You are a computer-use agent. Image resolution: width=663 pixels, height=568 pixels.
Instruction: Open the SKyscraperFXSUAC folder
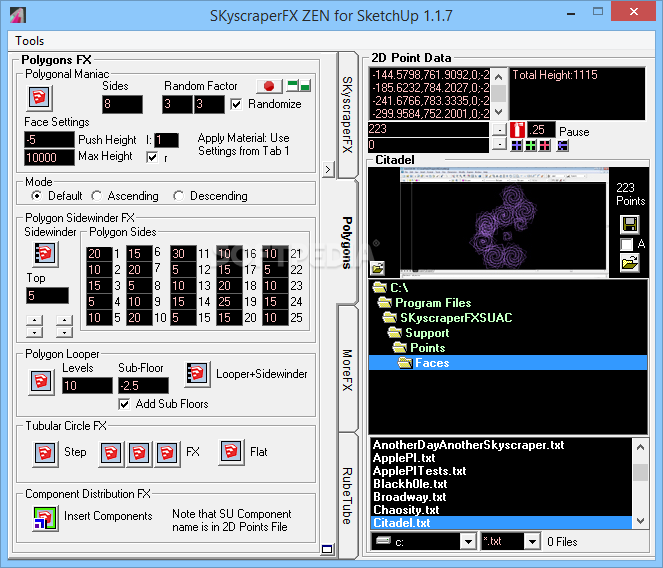point(447,318)
